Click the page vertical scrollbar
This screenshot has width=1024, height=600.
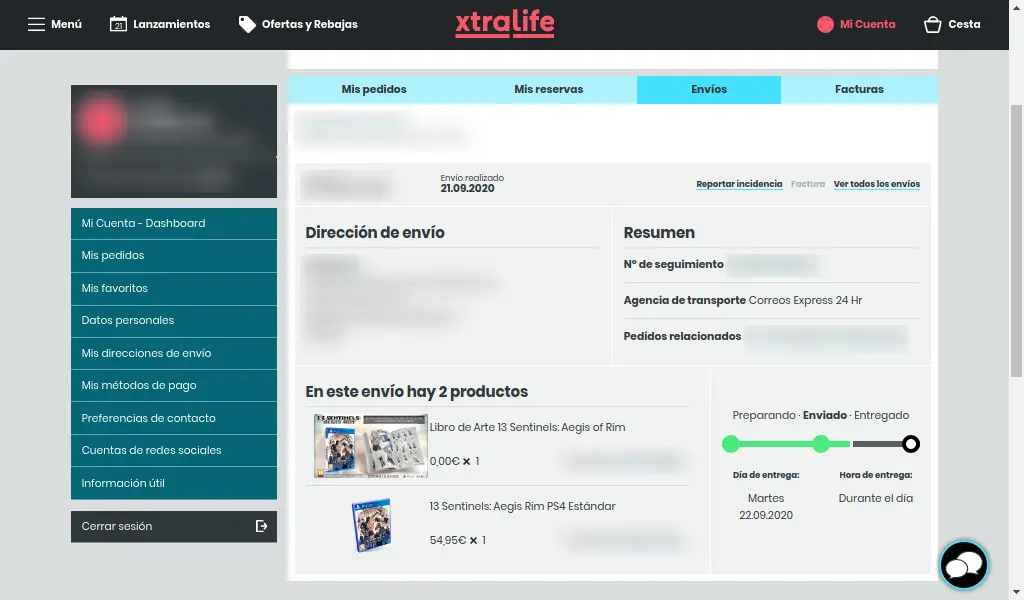(x=1016, y=242)
